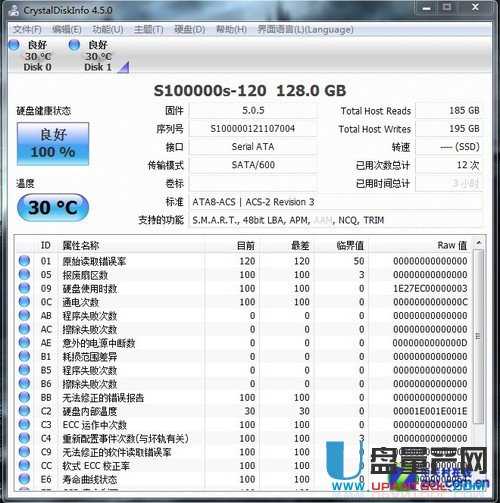The width and height of the screenshot is (500, 503).
Task: Click the status orb for attribute B1
Action: coord(24,356)
